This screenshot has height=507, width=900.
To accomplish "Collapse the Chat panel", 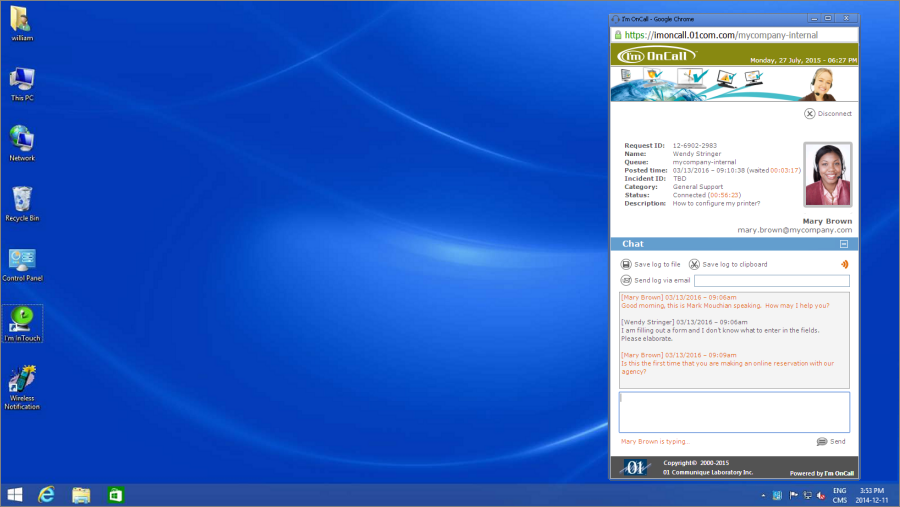I will (x=843, y=244).
